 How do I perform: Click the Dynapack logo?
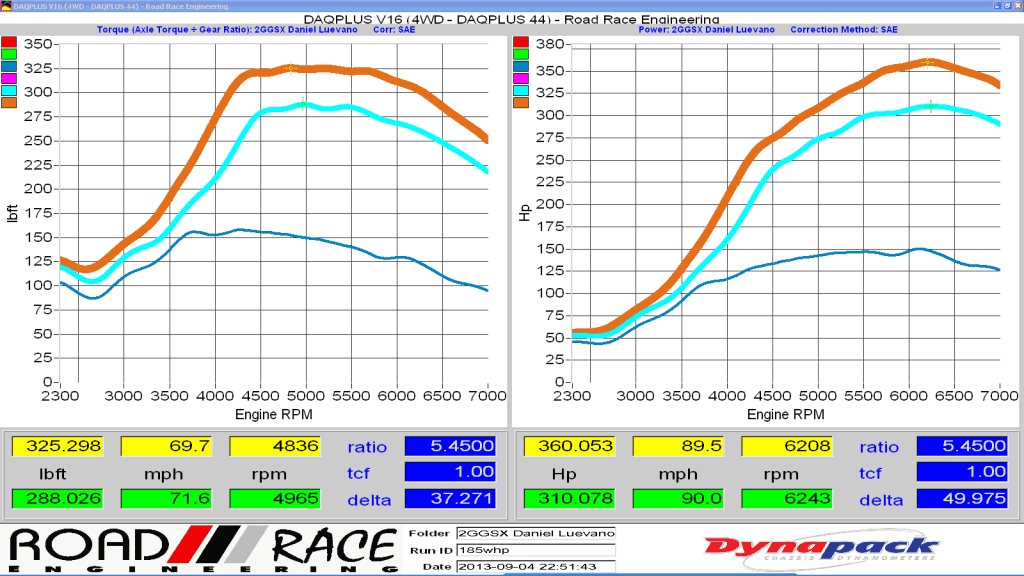tap(822, 549)
